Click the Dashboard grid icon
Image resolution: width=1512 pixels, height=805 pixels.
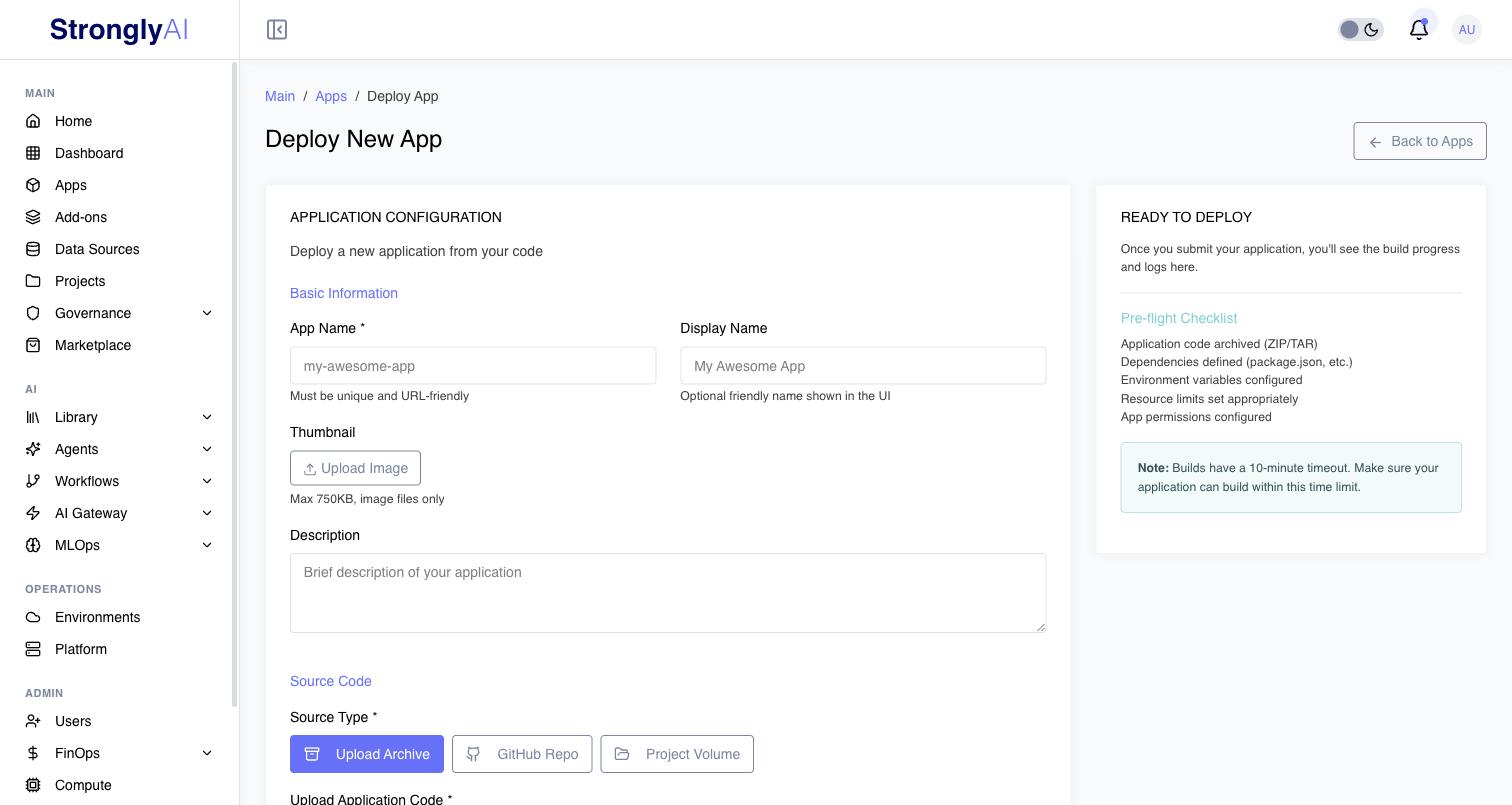pyautogui.click(x=33, y=153)
